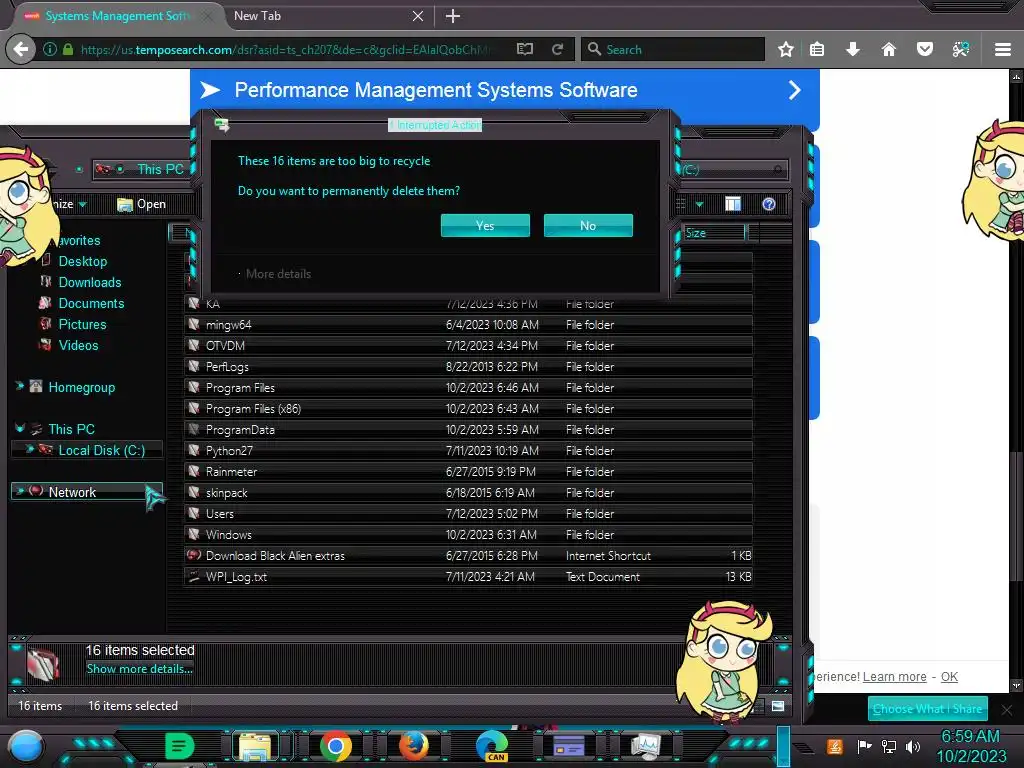Click chevron arrow on Performance Management banner

(x=794, y=90)
